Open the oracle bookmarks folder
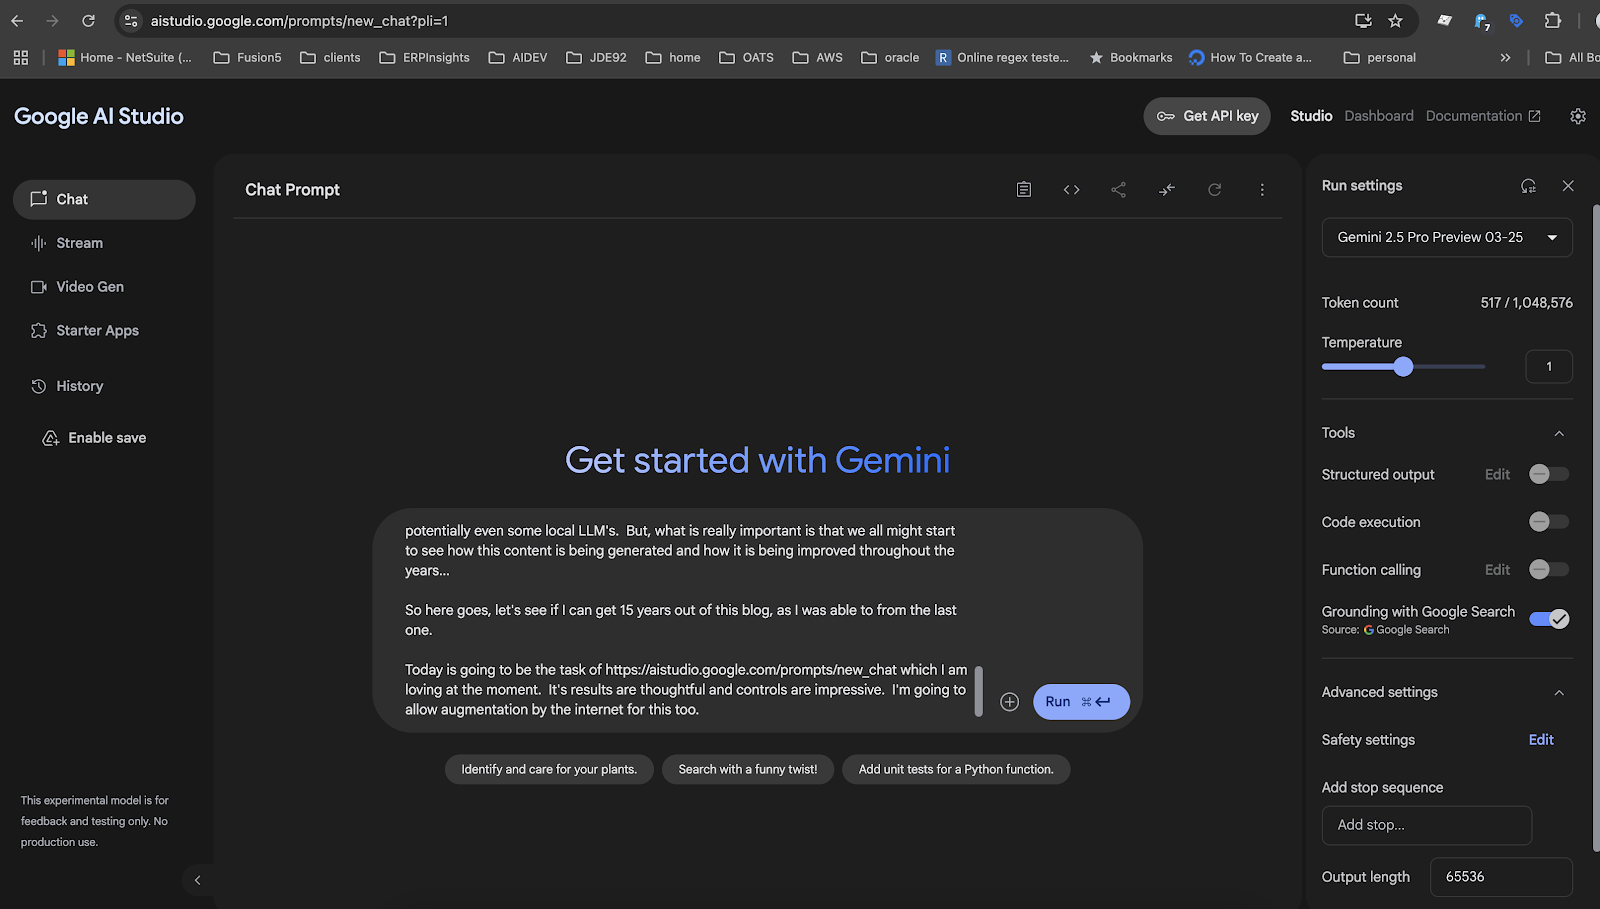 [x=890, y=57]
